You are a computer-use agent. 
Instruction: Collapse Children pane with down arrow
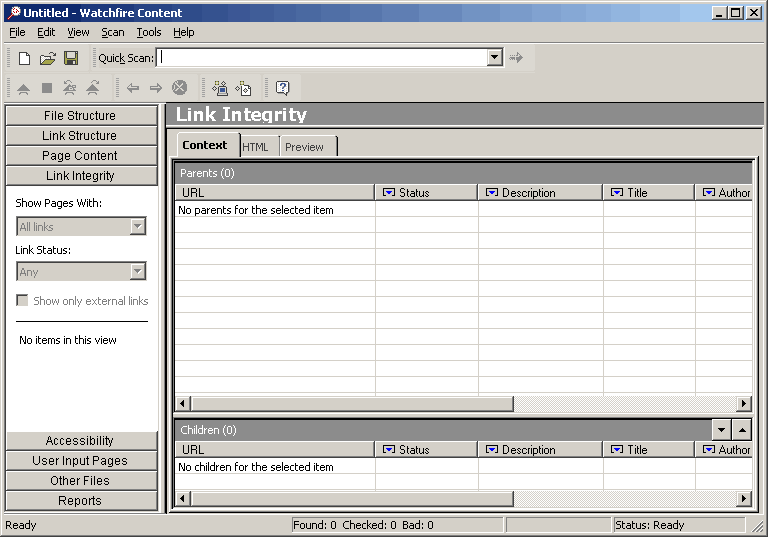(x=721, y=430)
